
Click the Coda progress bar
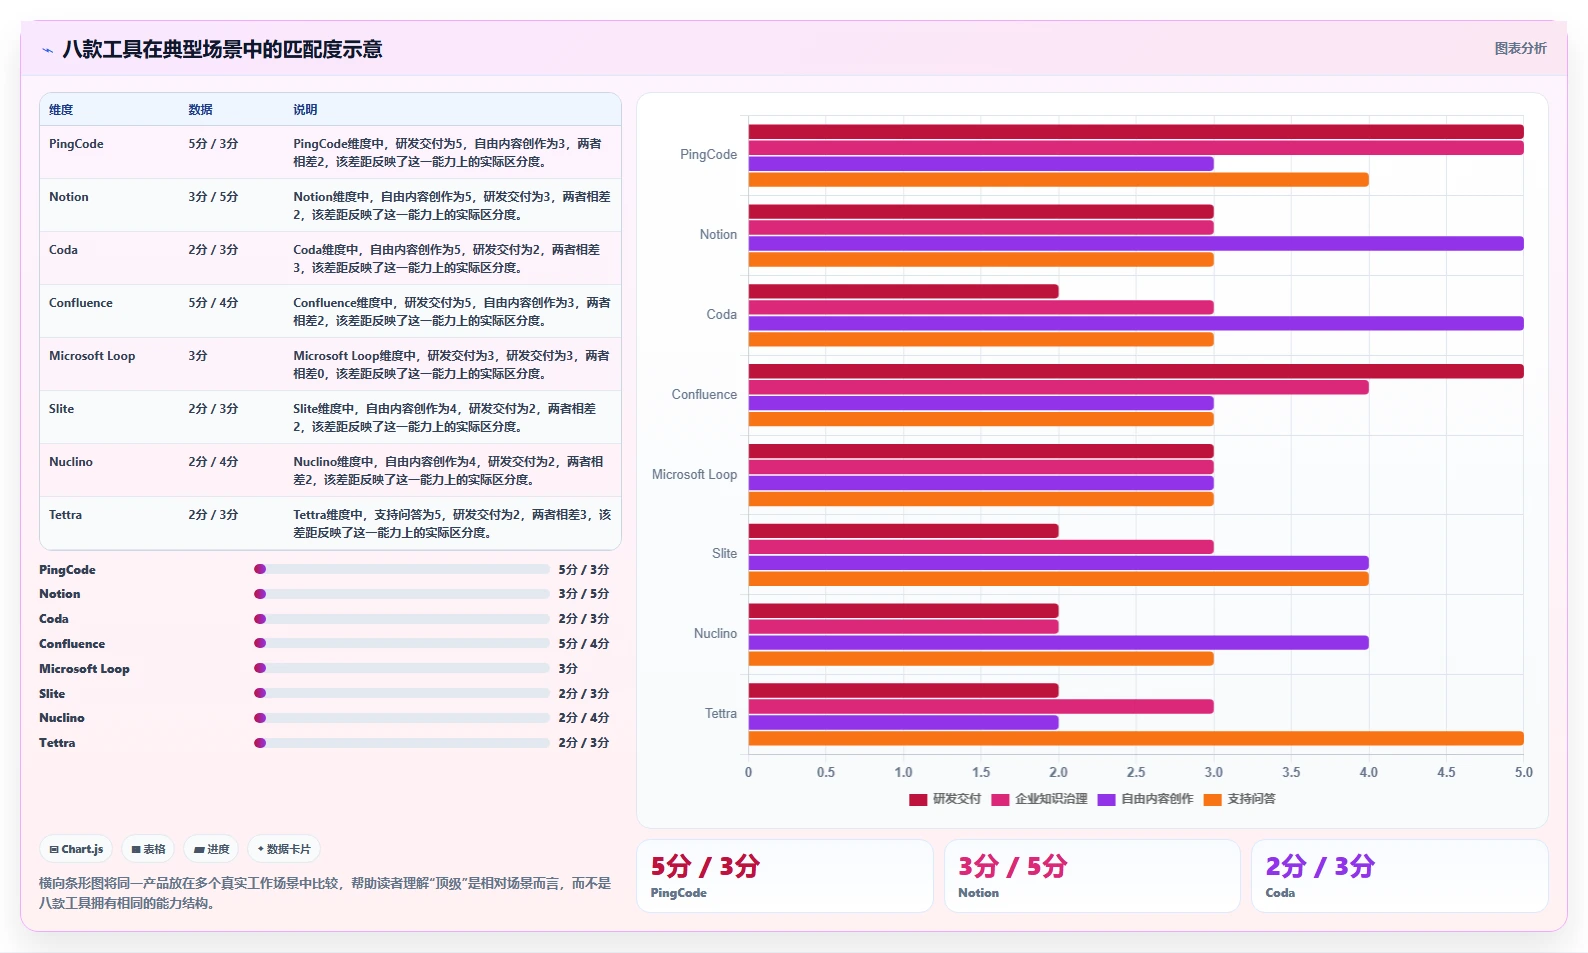(401, 619)
